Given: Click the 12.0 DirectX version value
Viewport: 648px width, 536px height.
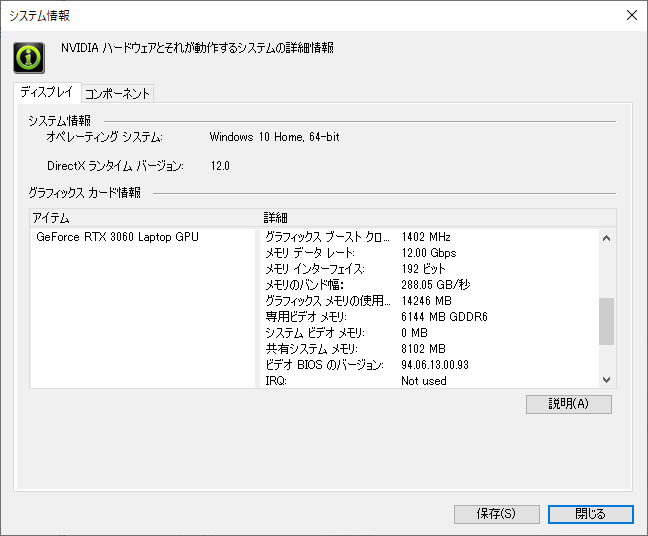Looking at the screenshot, I should point(220,166).
